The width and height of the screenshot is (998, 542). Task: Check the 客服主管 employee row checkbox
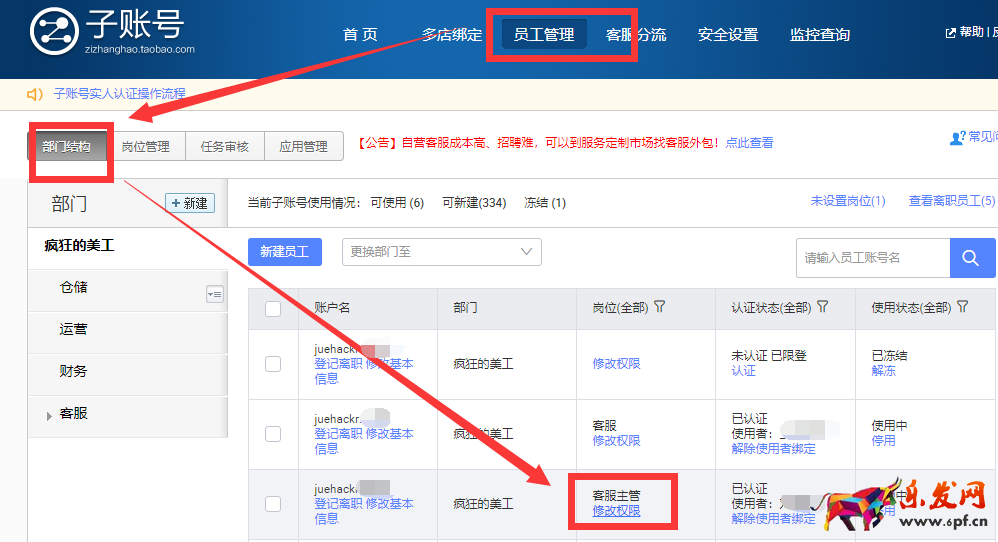(x=273, y=504)
